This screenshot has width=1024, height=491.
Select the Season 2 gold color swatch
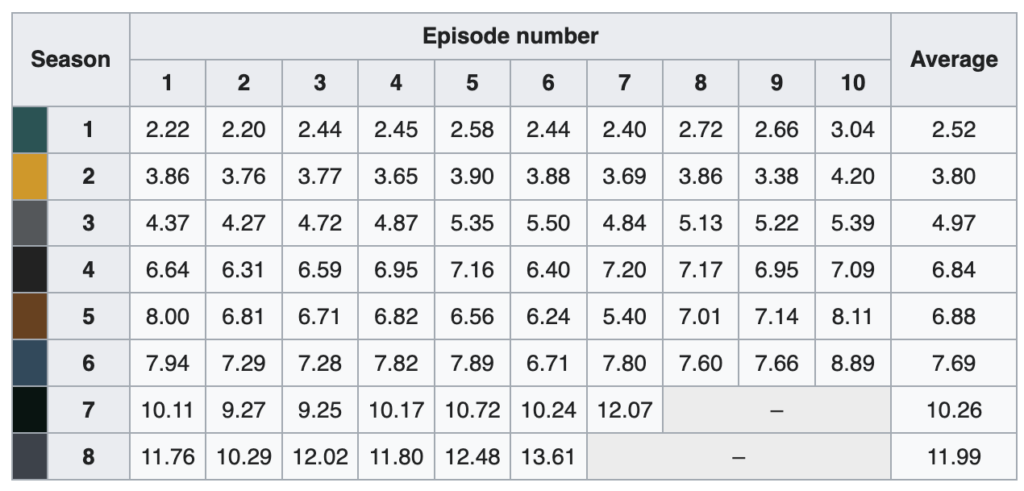[30, 176]
